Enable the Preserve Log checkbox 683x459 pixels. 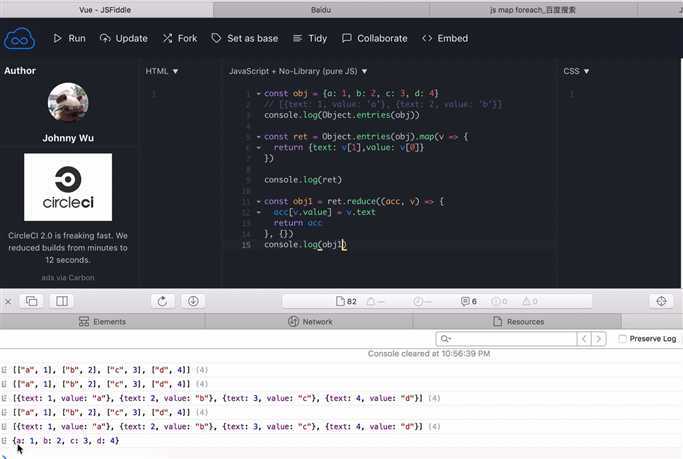[623, 339]
